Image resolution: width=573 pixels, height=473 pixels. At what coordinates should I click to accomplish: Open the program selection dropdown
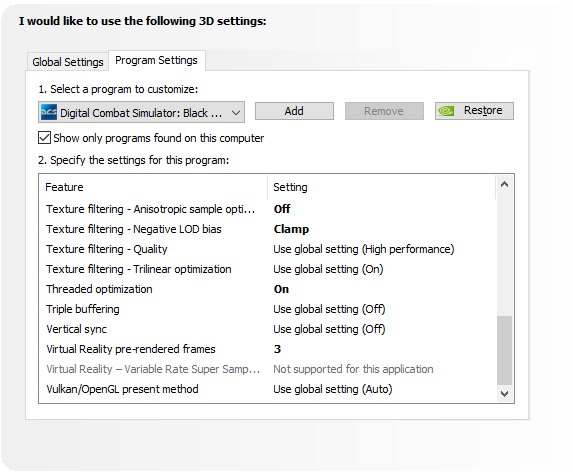[141, 112]
